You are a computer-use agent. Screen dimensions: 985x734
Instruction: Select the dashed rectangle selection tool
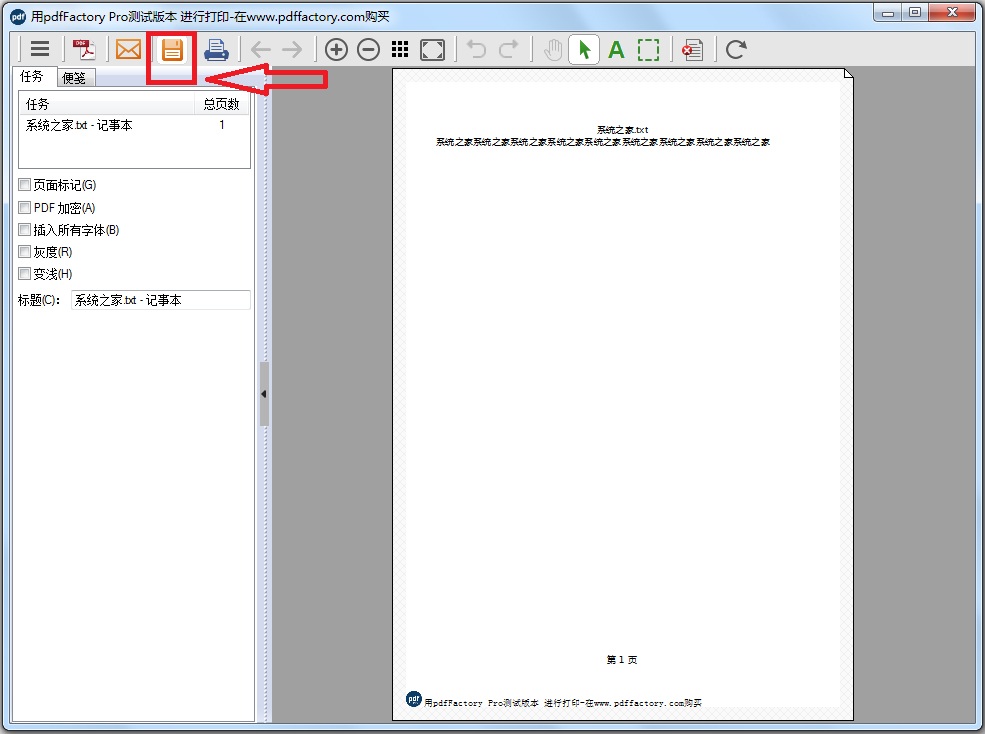tap(648, 50)
